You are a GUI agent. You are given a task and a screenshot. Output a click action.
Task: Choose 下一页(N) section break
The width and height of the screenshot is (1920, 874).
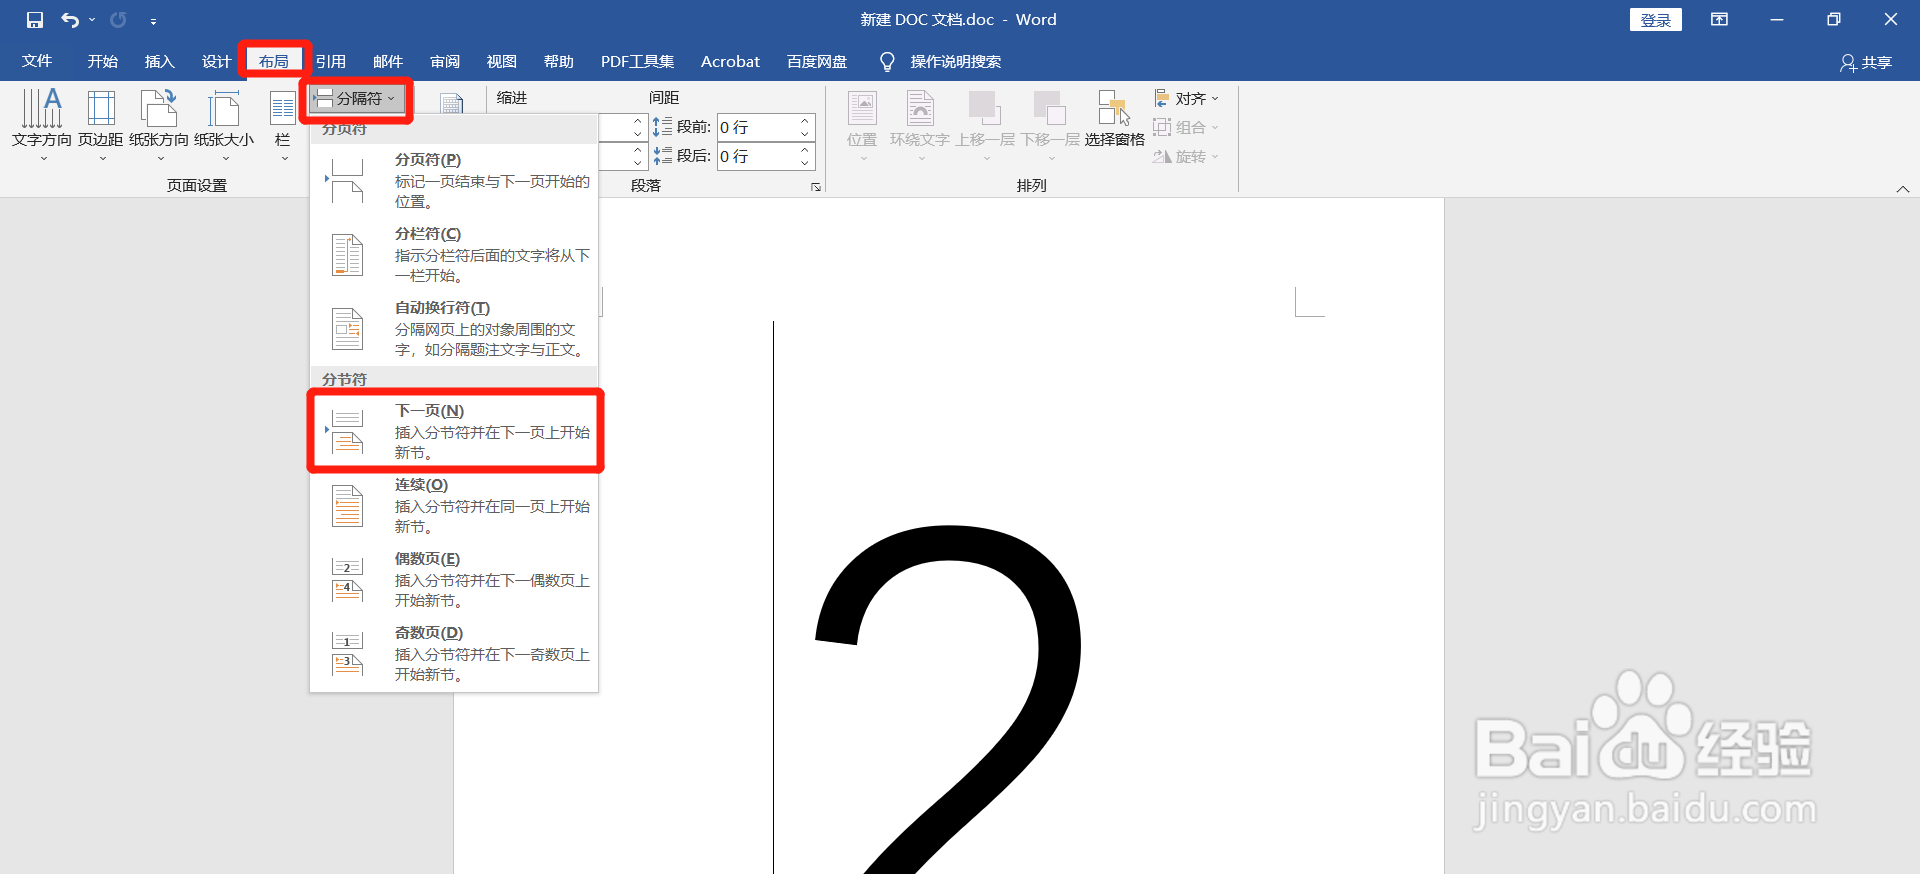pos(455,431)
